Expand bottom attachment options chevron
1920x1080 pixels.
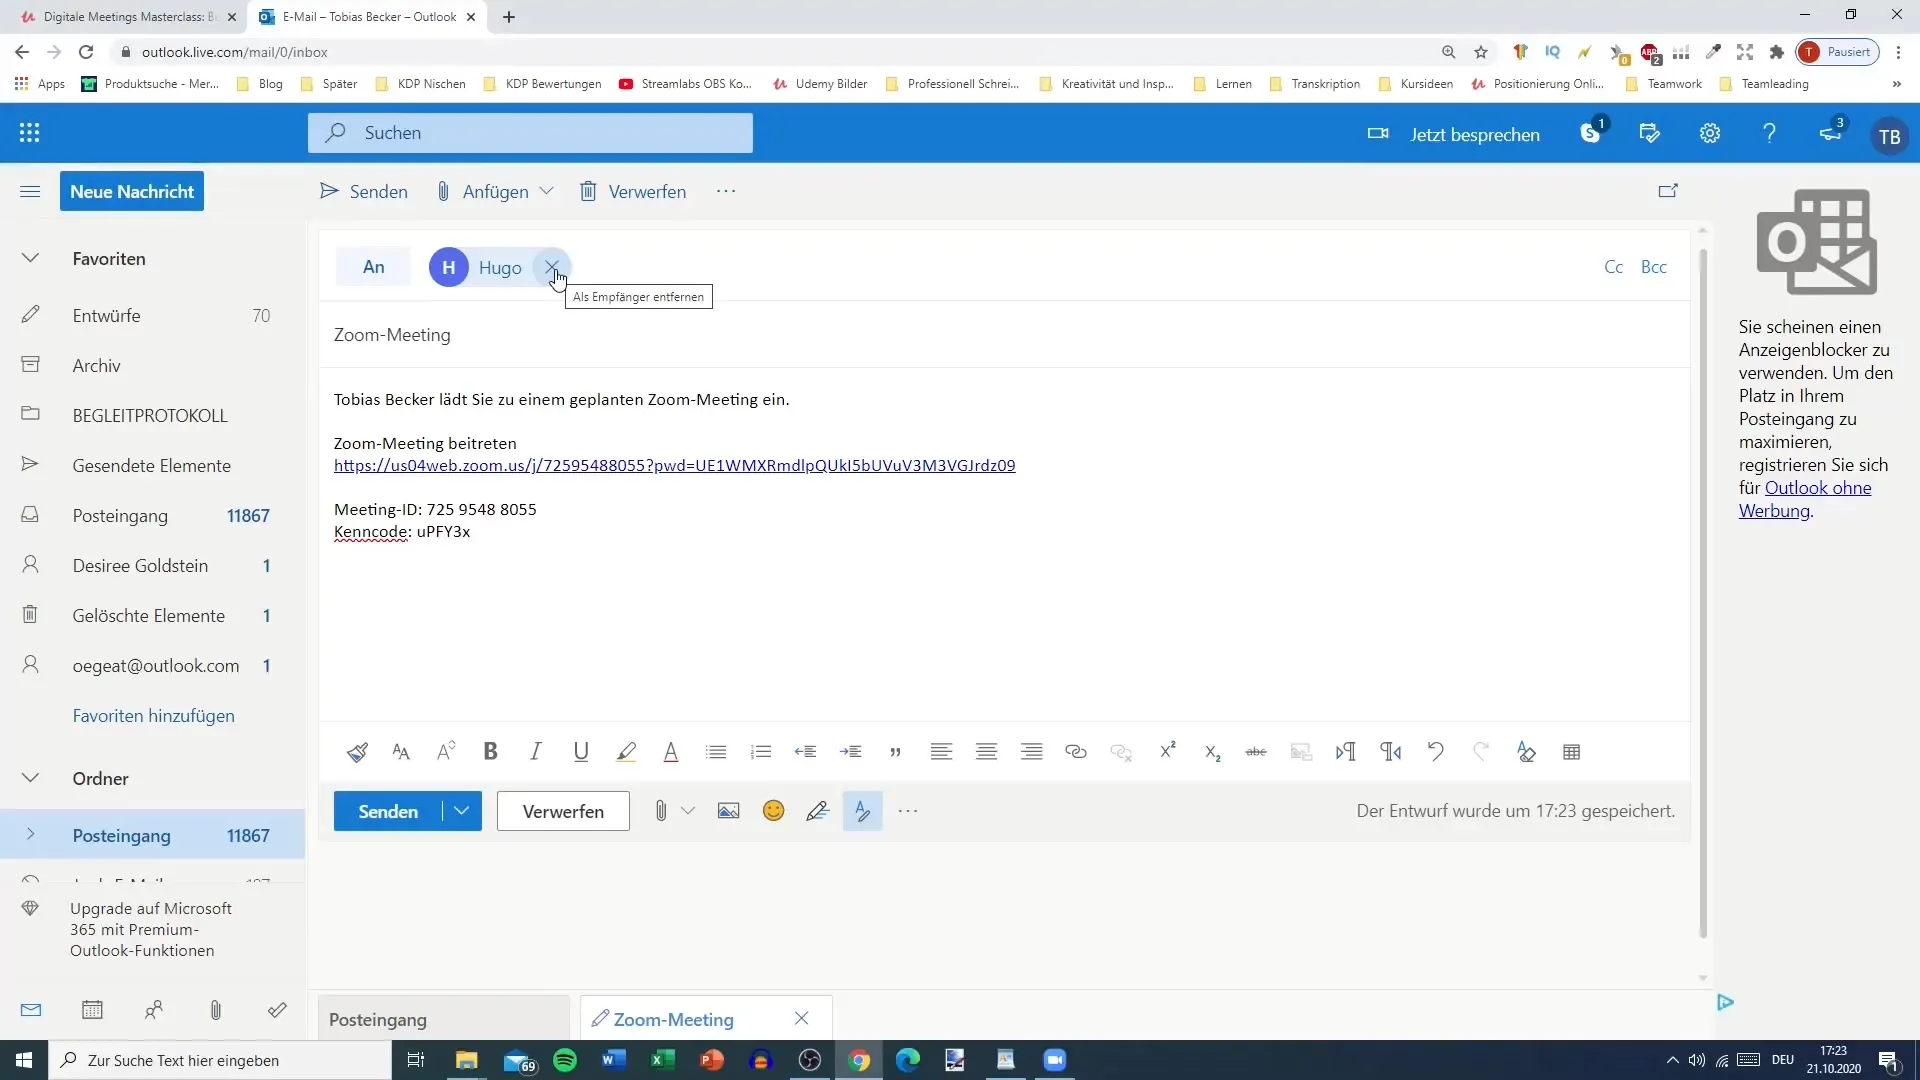688,811
